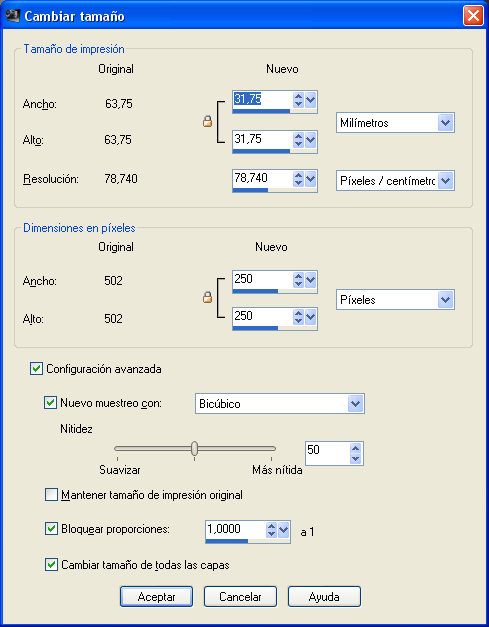Toggle Configuración avanzada checkbox
489x627 pixels.
point(36,368)
